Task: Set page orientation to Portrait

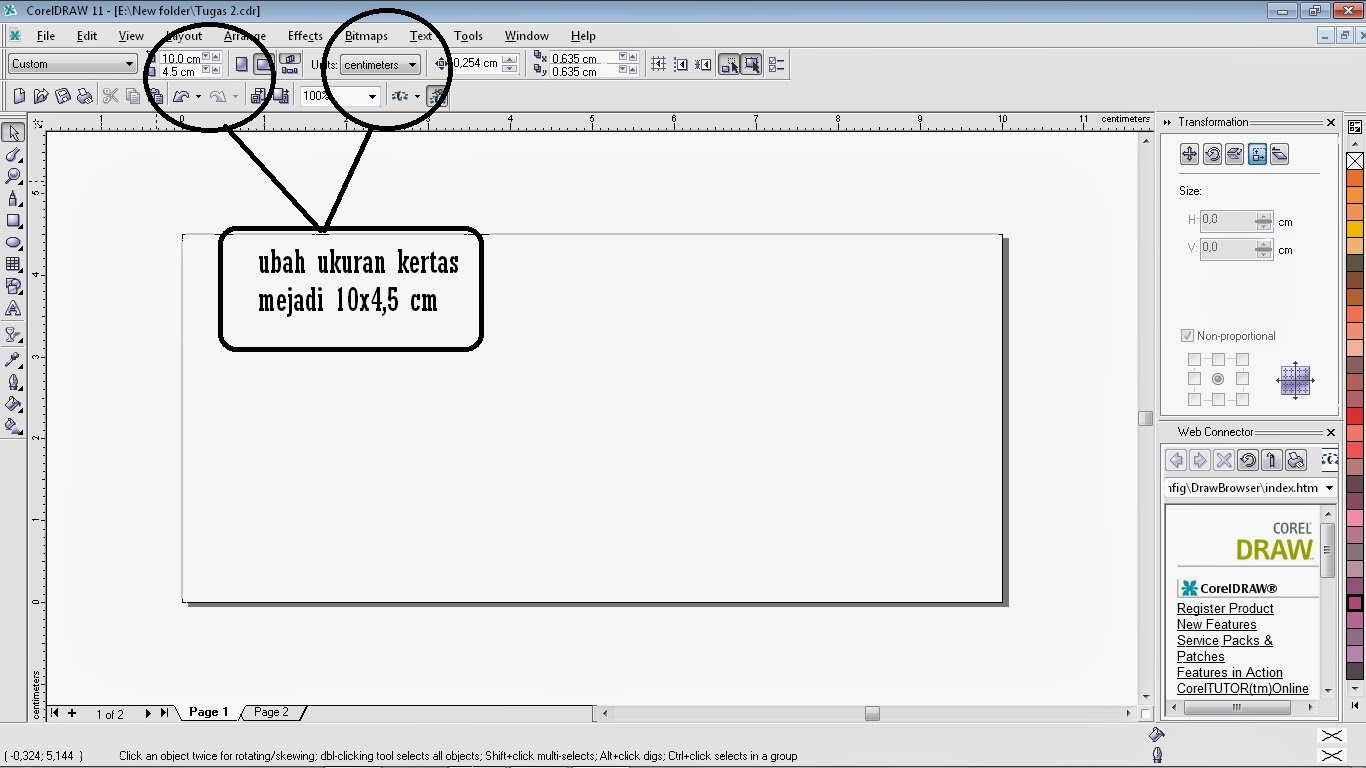Action: (x=241, y=64)
